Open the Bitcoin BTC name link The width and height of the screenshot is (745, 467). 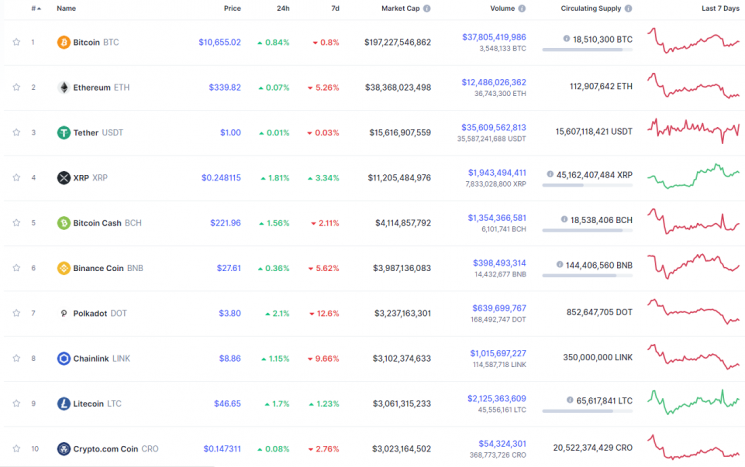point(96,42)
